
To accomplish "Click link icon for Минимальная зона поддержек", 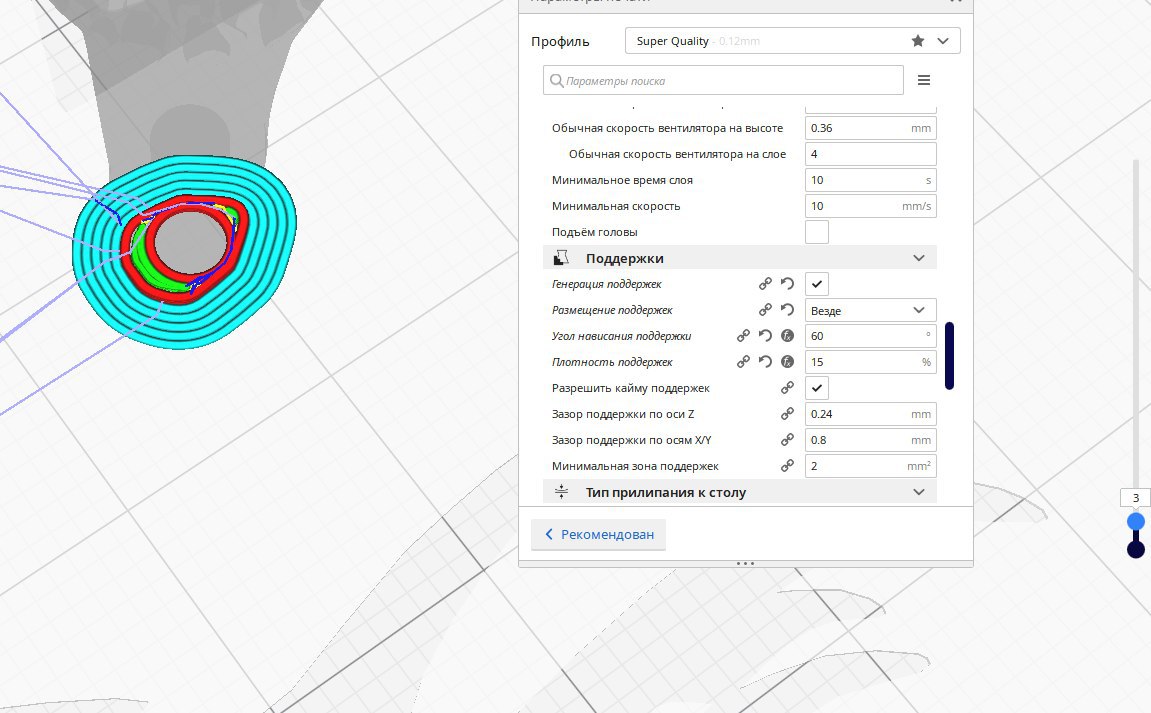I will [x=787, y=466].
